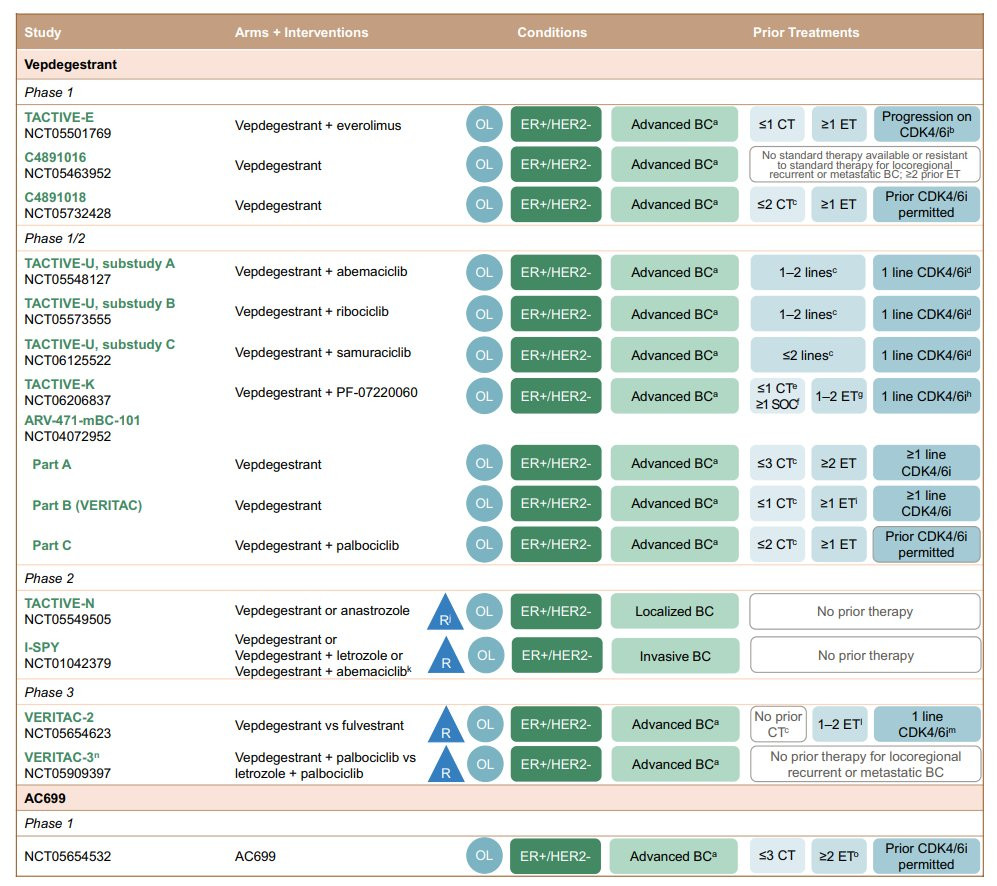Click the R triangle in VERITAC-3 row
997x886 pixels.
pyautogui.click(x=446, y=765)
